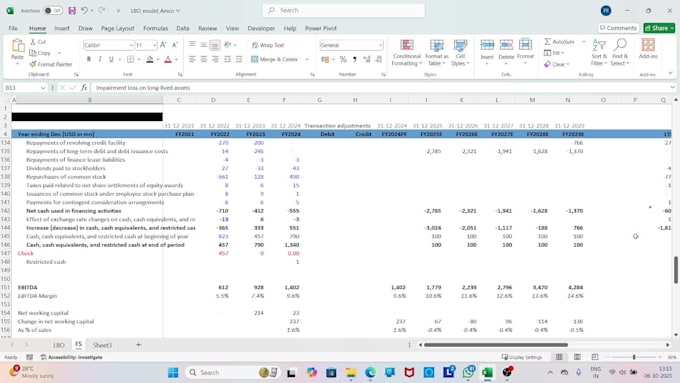Viewport: 680px width, 383px height.
Task: Toggle Bold formatting
Action: (89, 59)
